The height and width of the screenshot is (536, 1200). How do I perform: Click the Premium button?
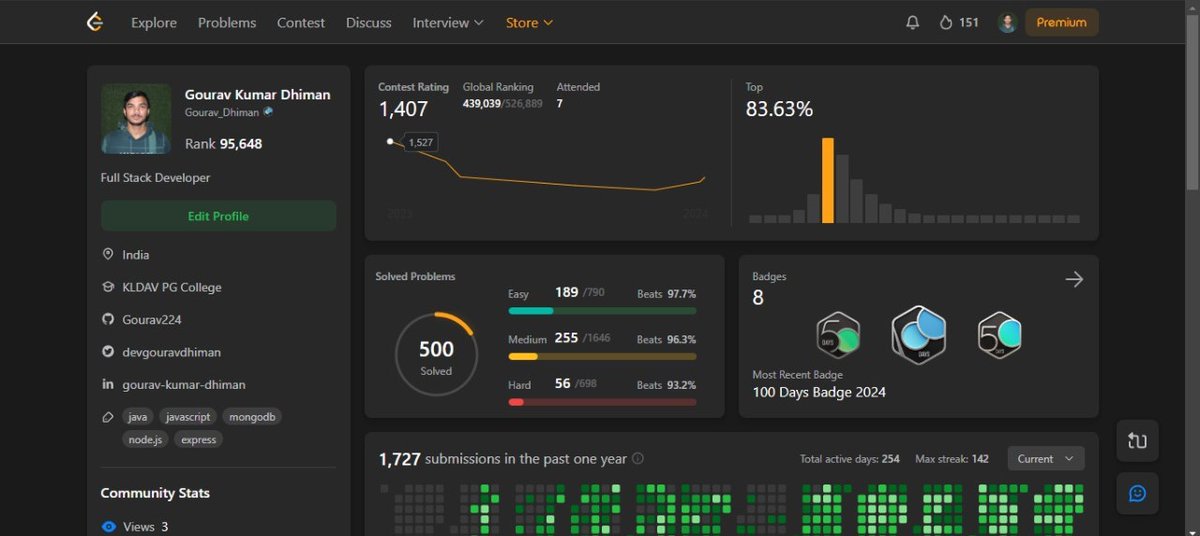pos(1062,22)
